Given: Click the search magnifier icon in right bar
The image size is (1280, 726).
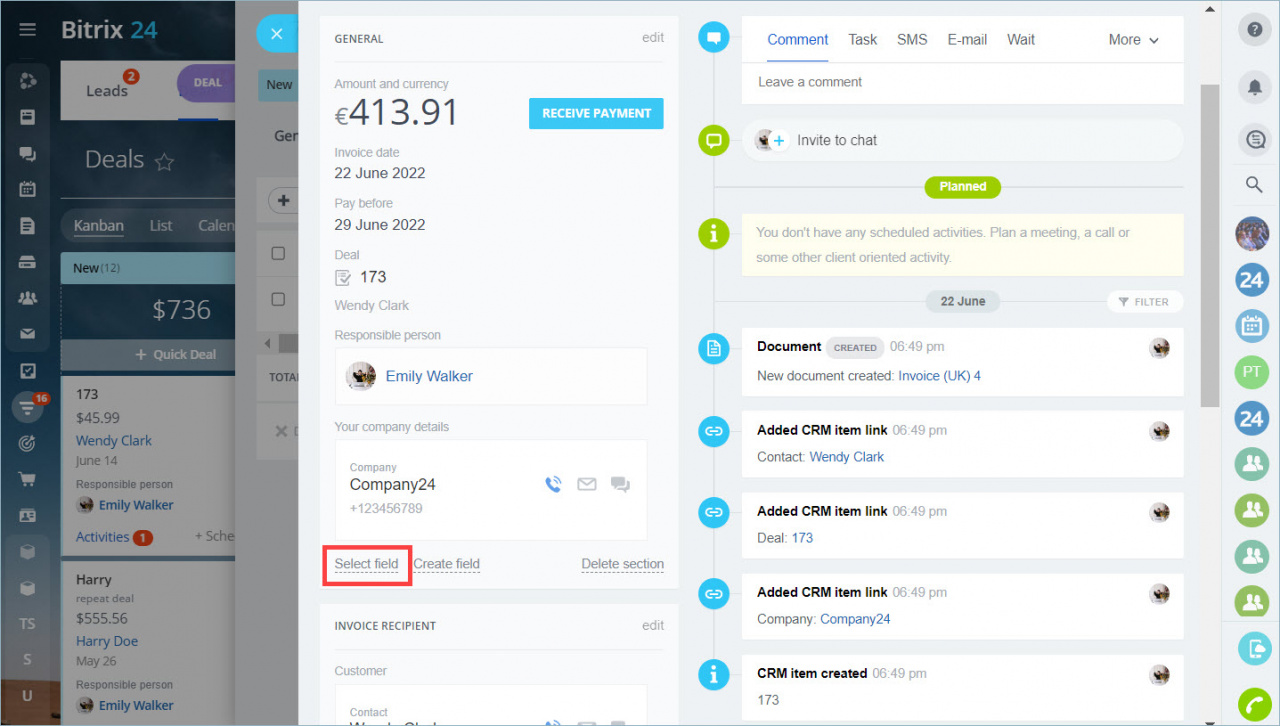Looking at the screenshot, I should coord(1253,185).
